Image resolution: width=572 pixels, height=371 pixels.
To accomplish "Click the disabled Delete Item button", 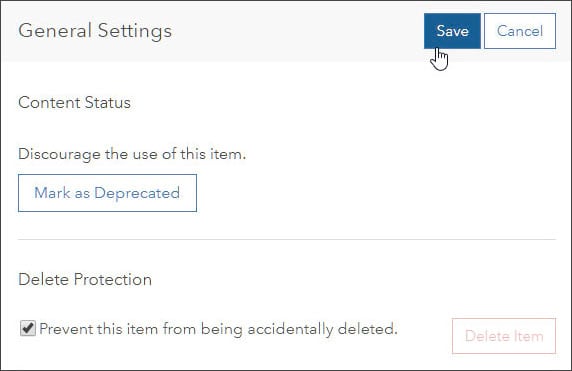I will click(x=504, y=336).
